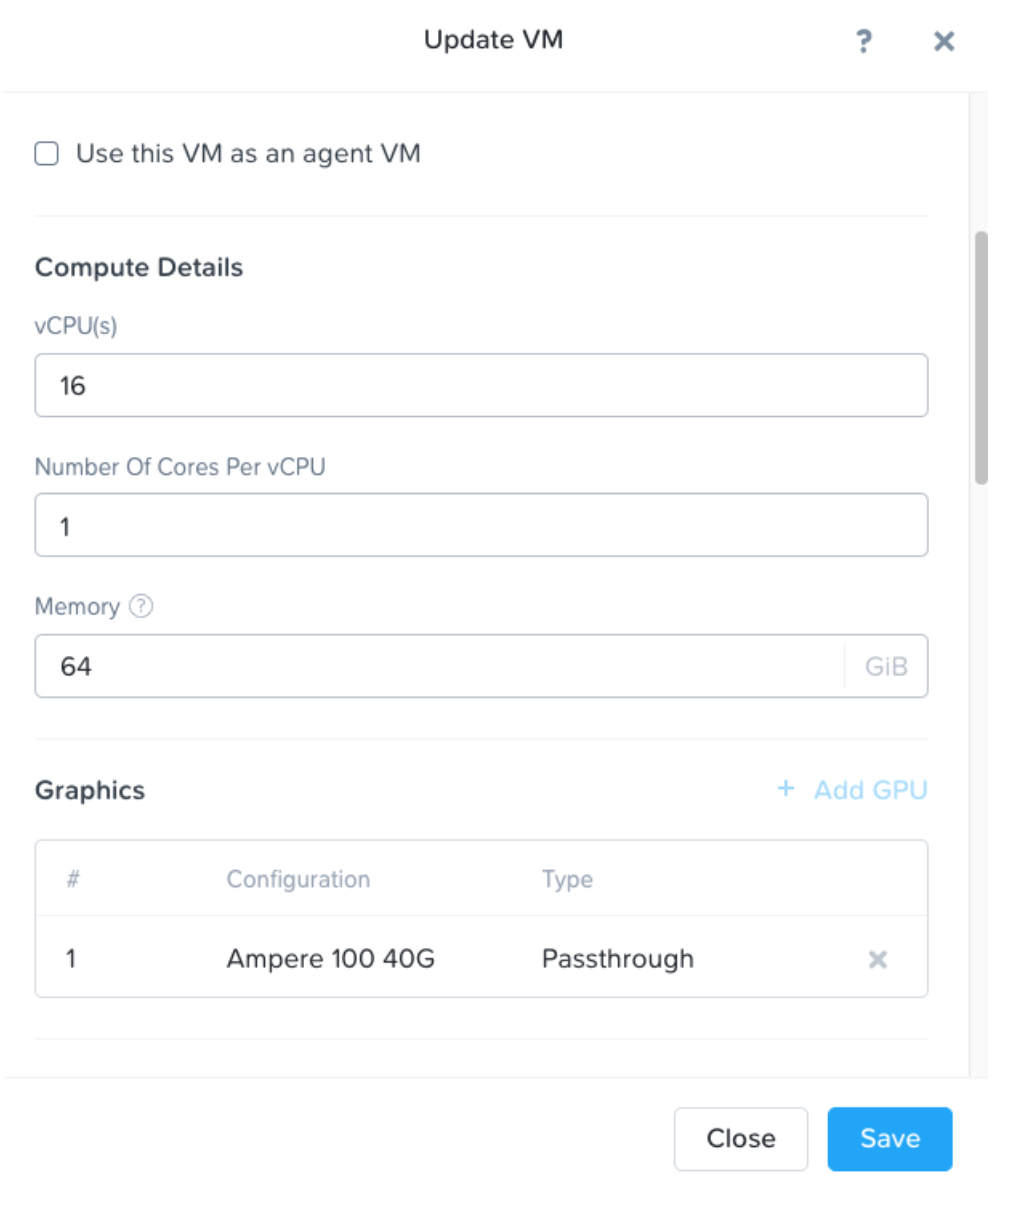Click the Type column header
Viewport: 1014px width, 1212px height.
[x=567, y=879]
